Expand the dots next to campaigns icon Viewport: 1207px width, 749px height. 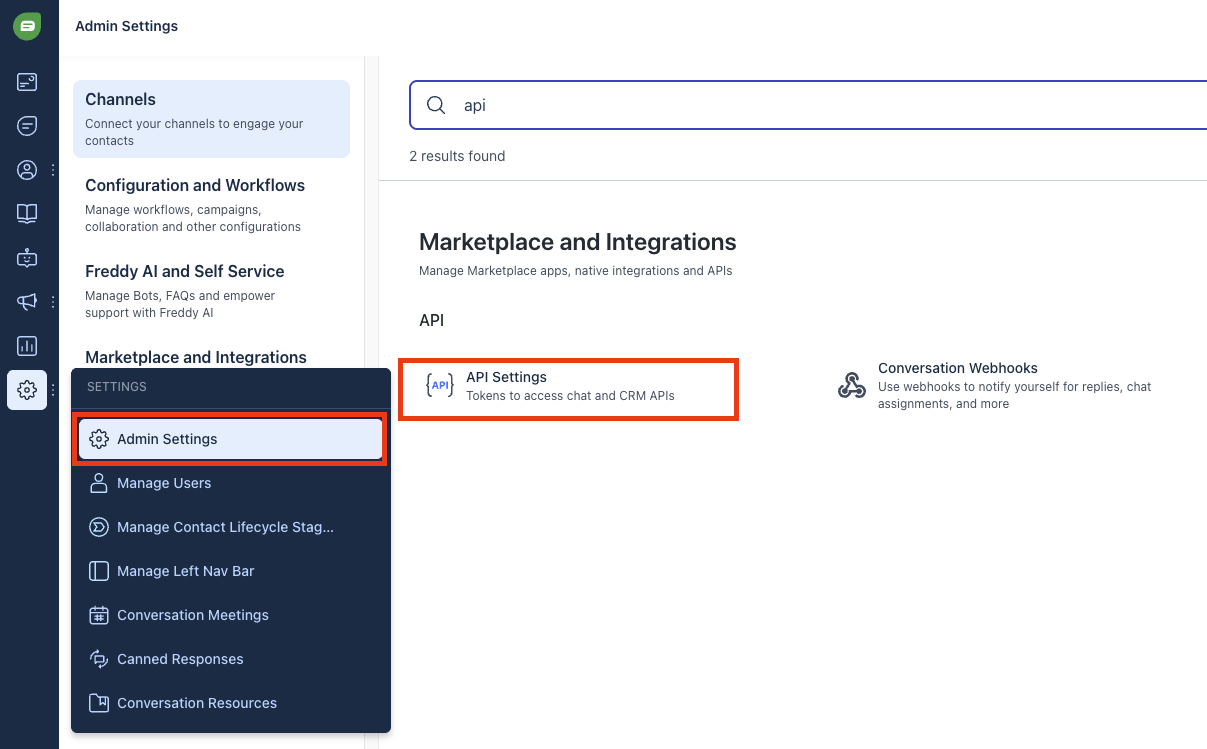pos(53,302)
